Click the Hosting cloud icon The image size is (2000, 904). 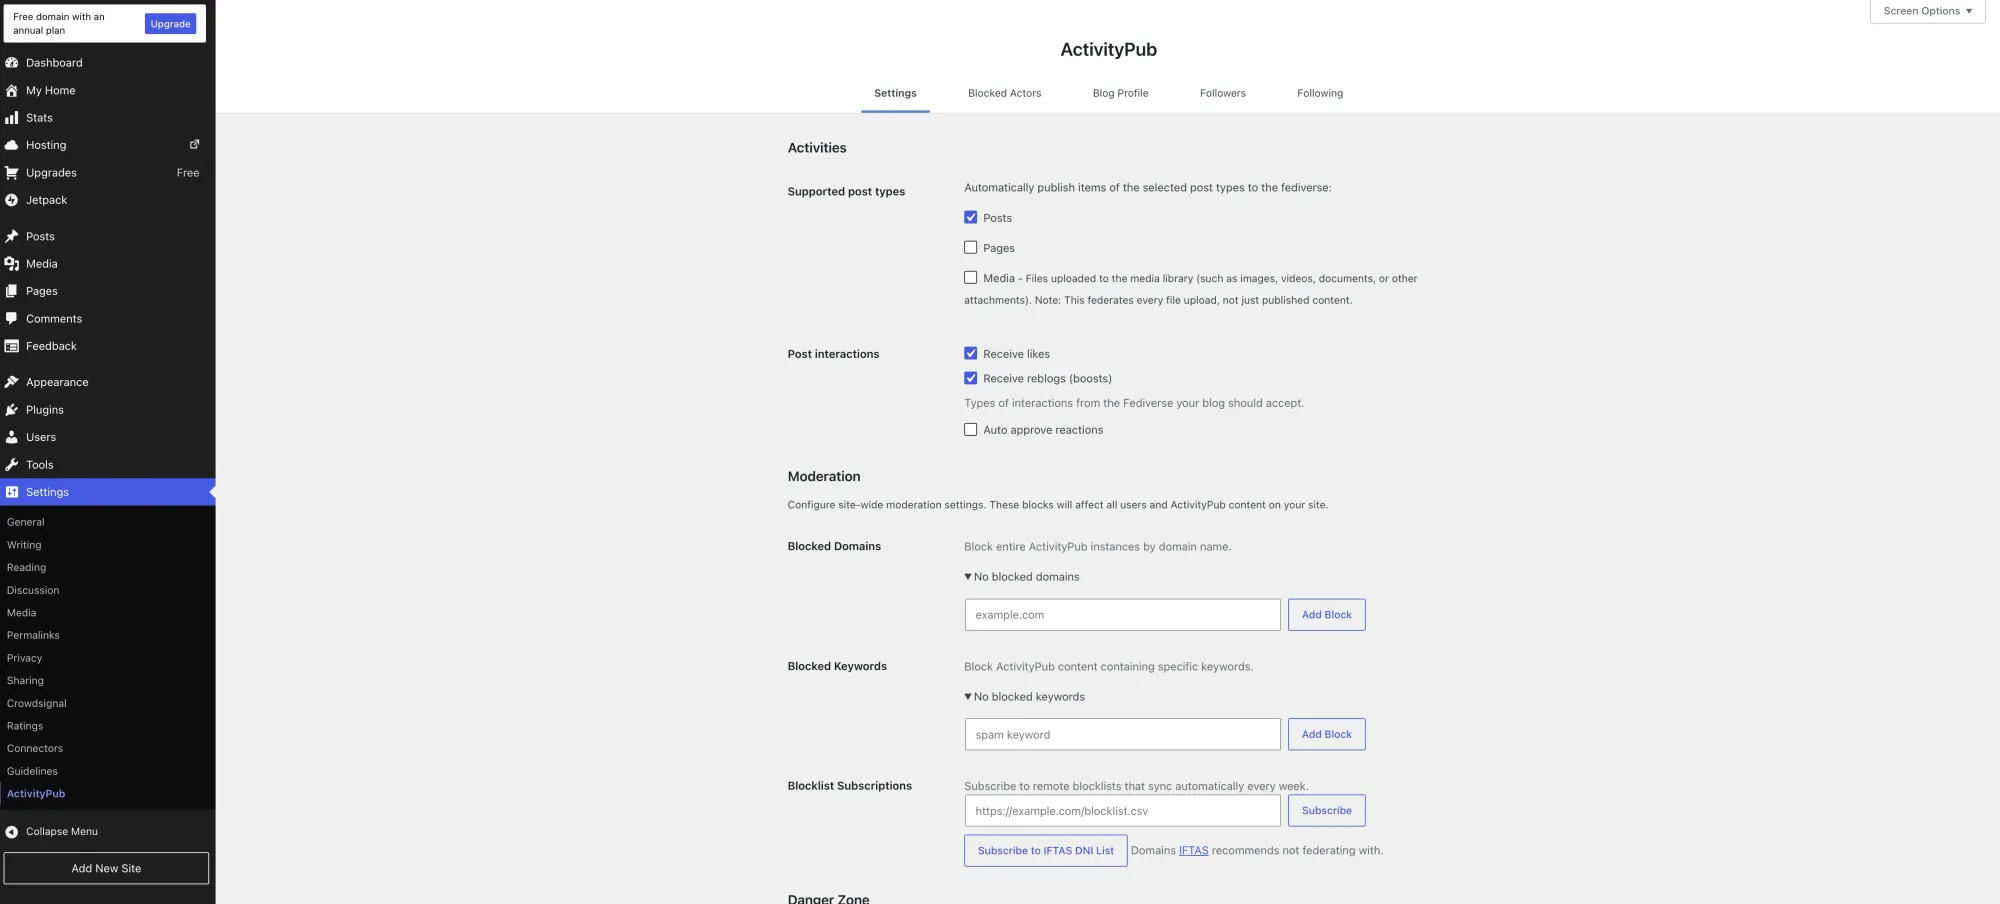click(12, 145)
